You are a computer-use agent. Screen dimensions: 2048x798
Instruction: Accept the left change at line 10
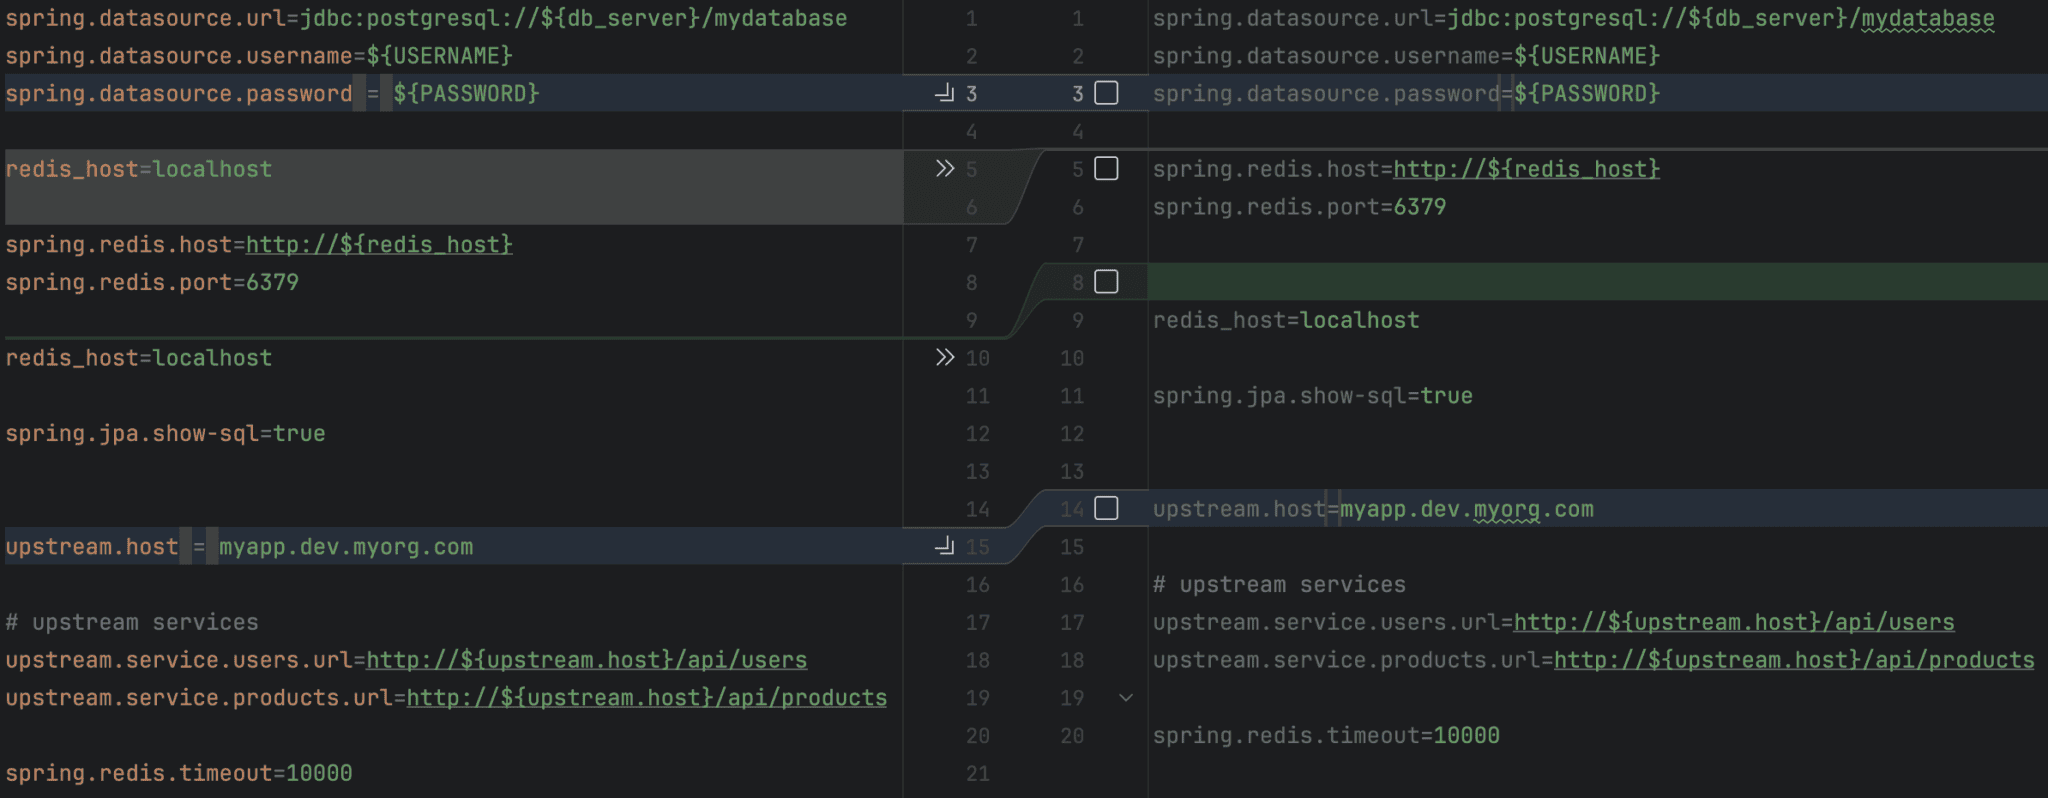pos(944,357)
